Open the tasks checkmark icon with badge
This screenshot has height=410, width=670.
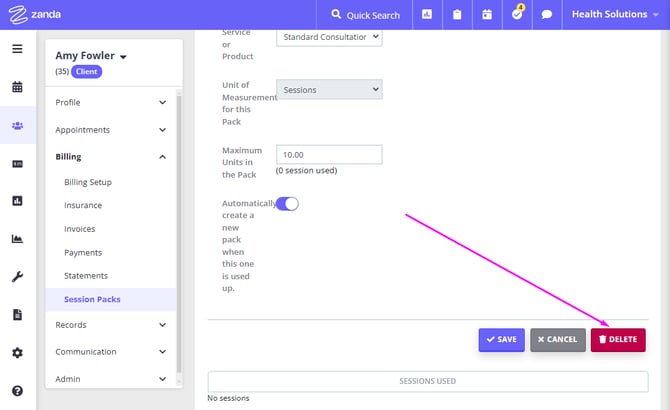pyautogui.click(x=517, y=15)
